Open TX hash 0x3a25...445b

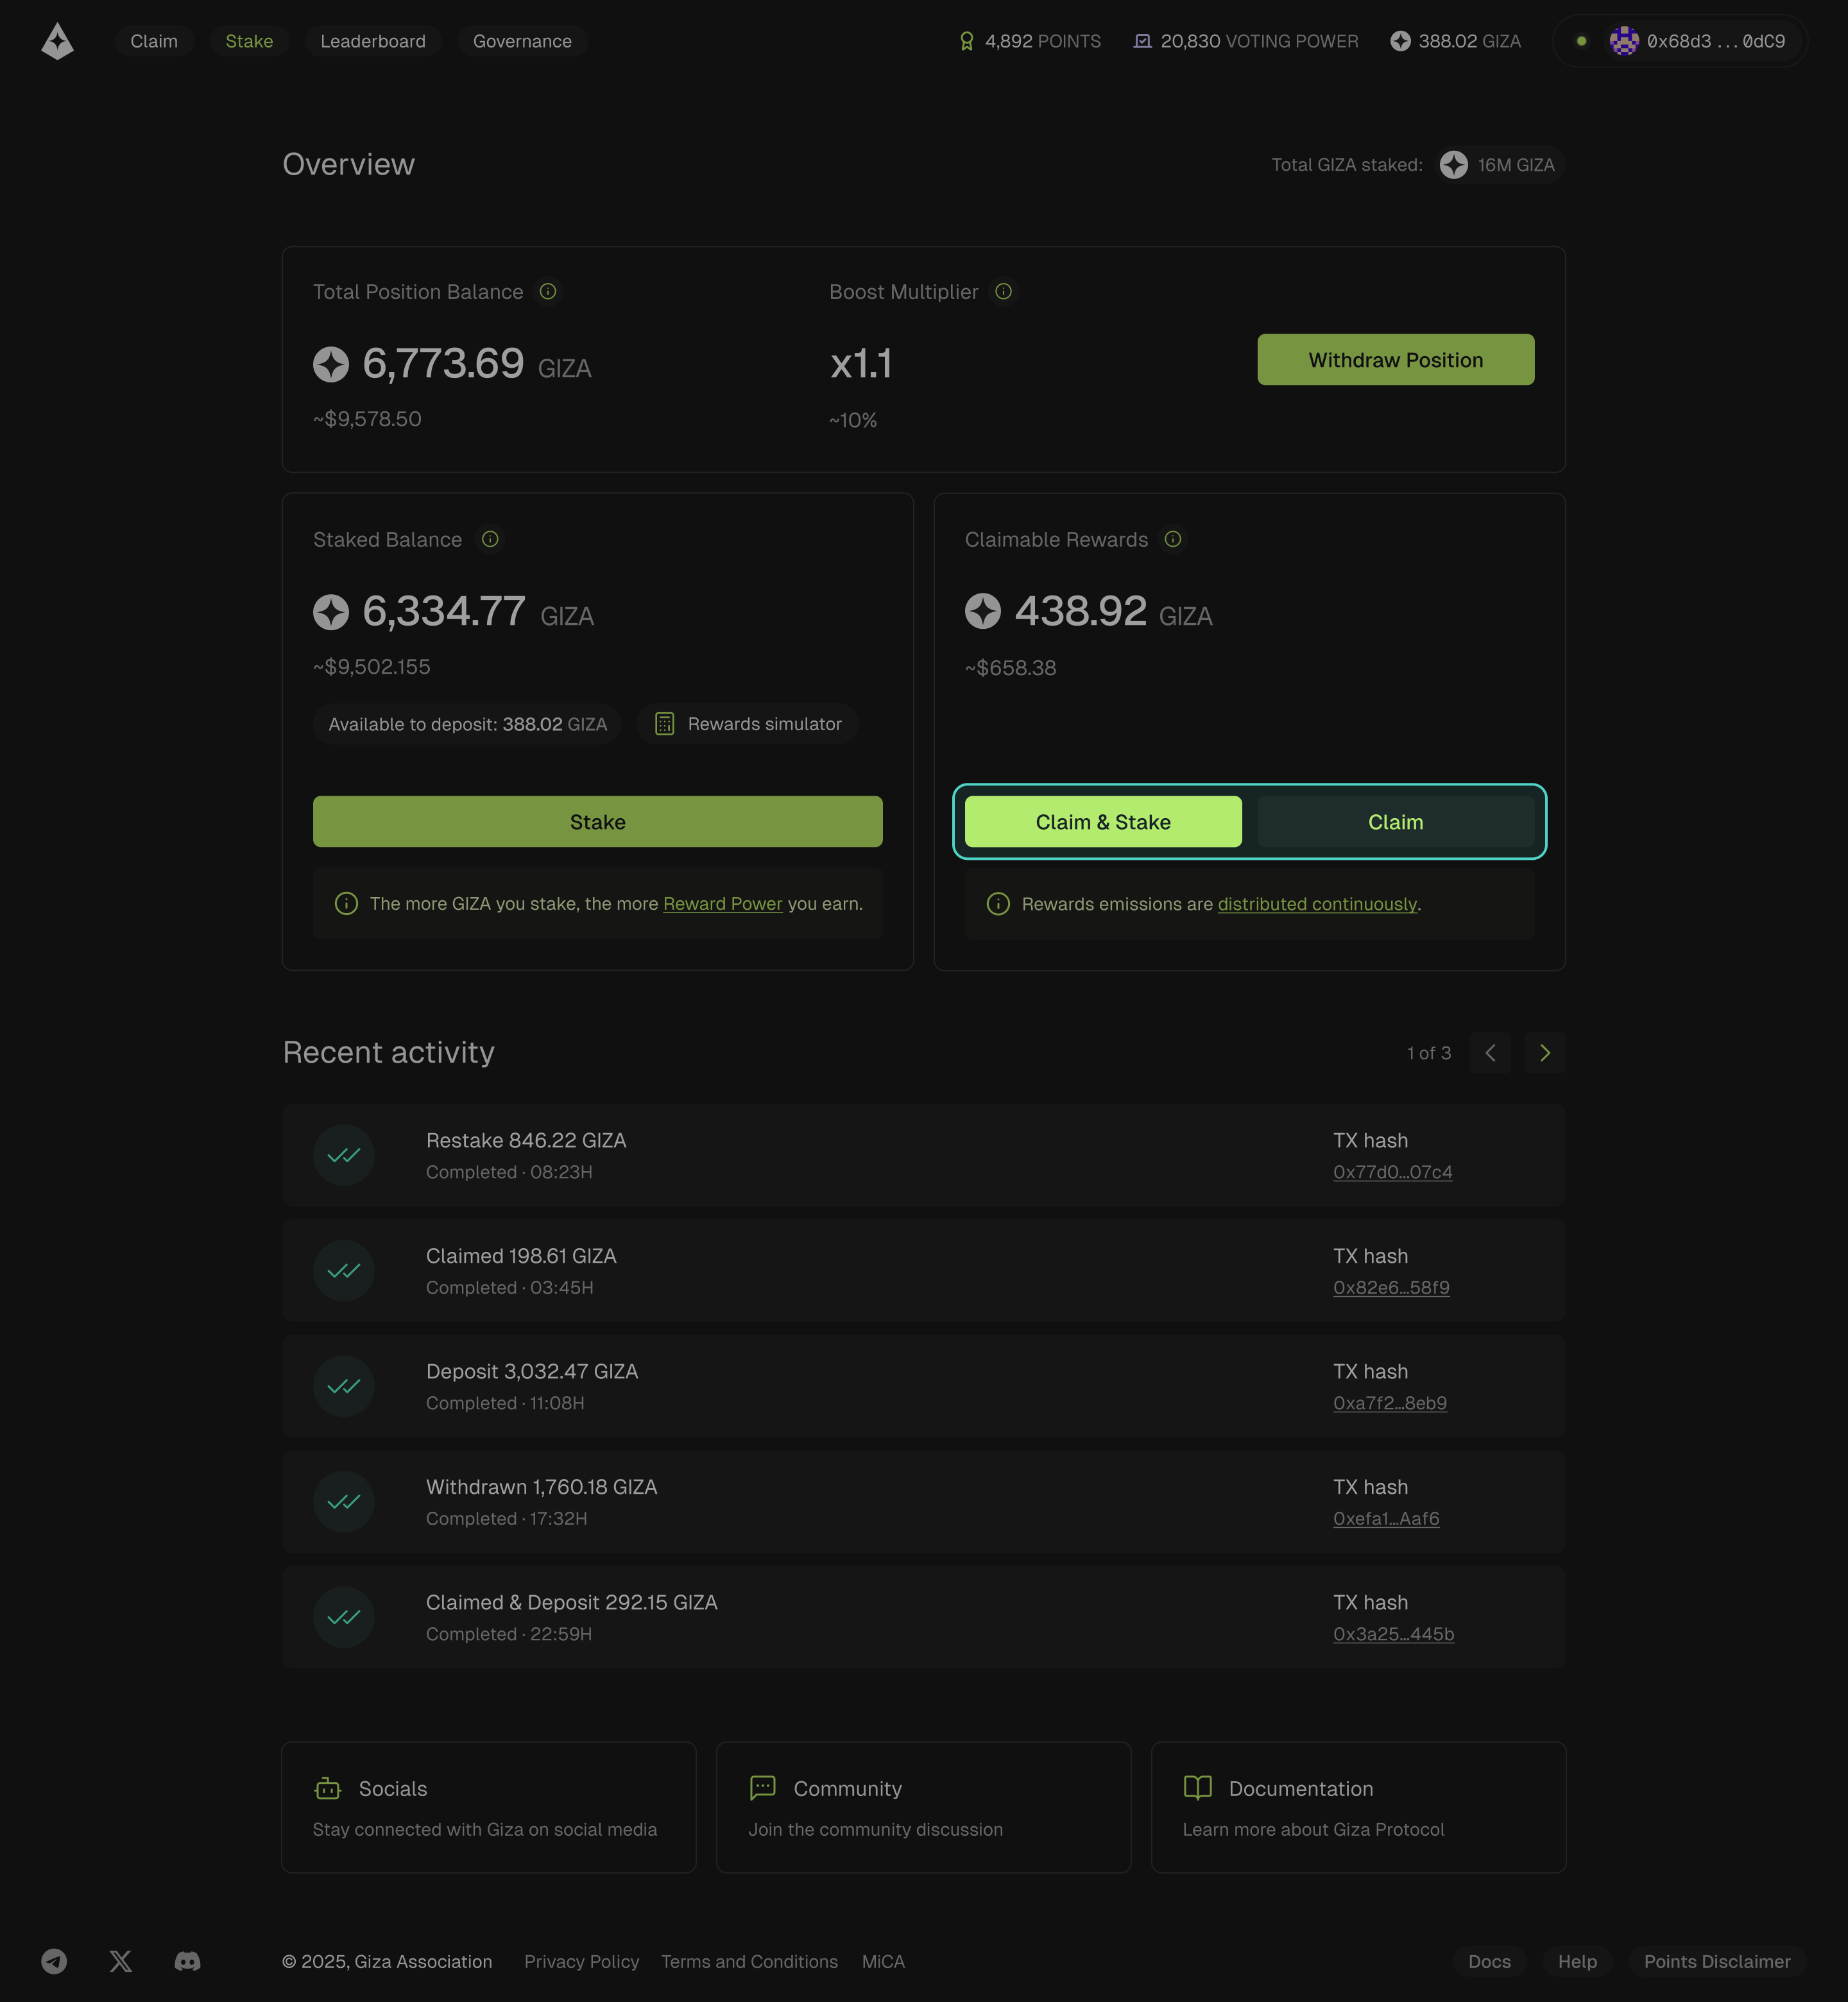point(1393,1634)
